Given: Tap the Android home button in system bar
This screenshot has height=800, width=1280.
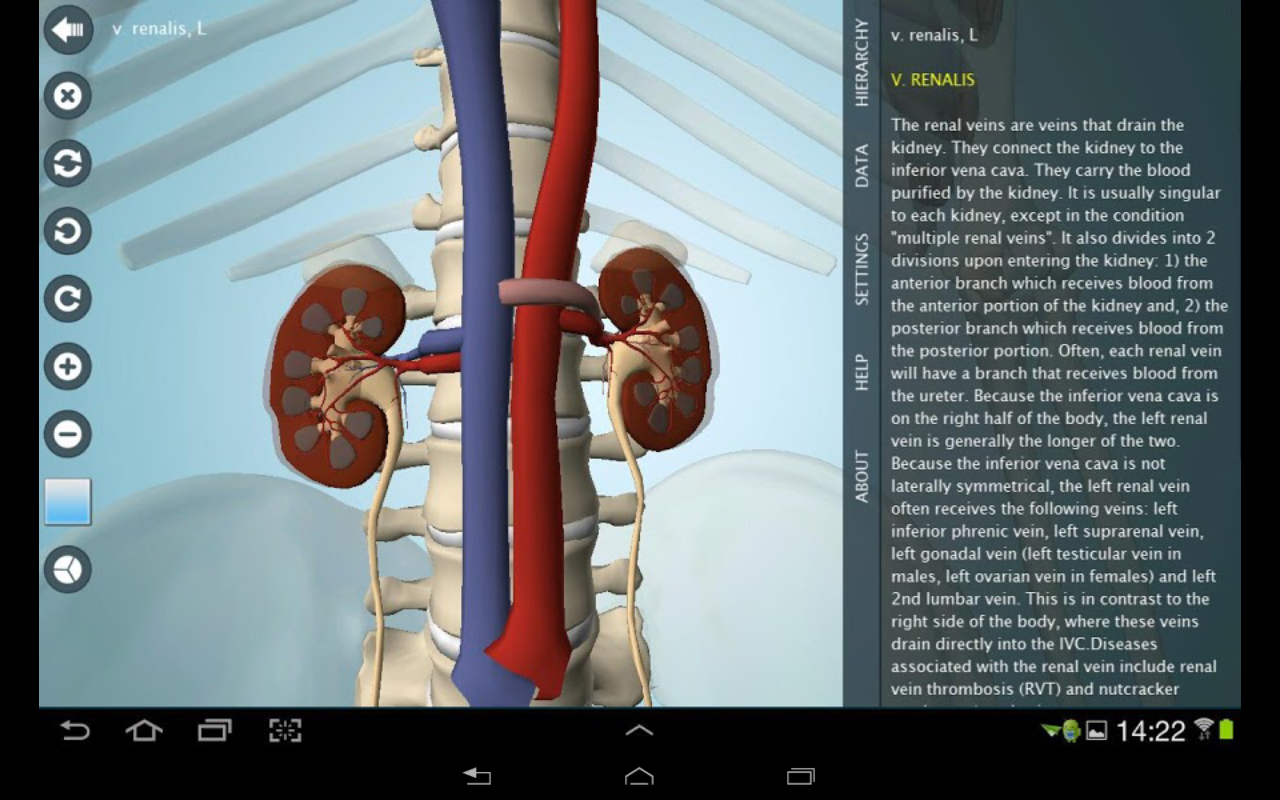Looking at the screenshot, I should (x=144, y=731).
